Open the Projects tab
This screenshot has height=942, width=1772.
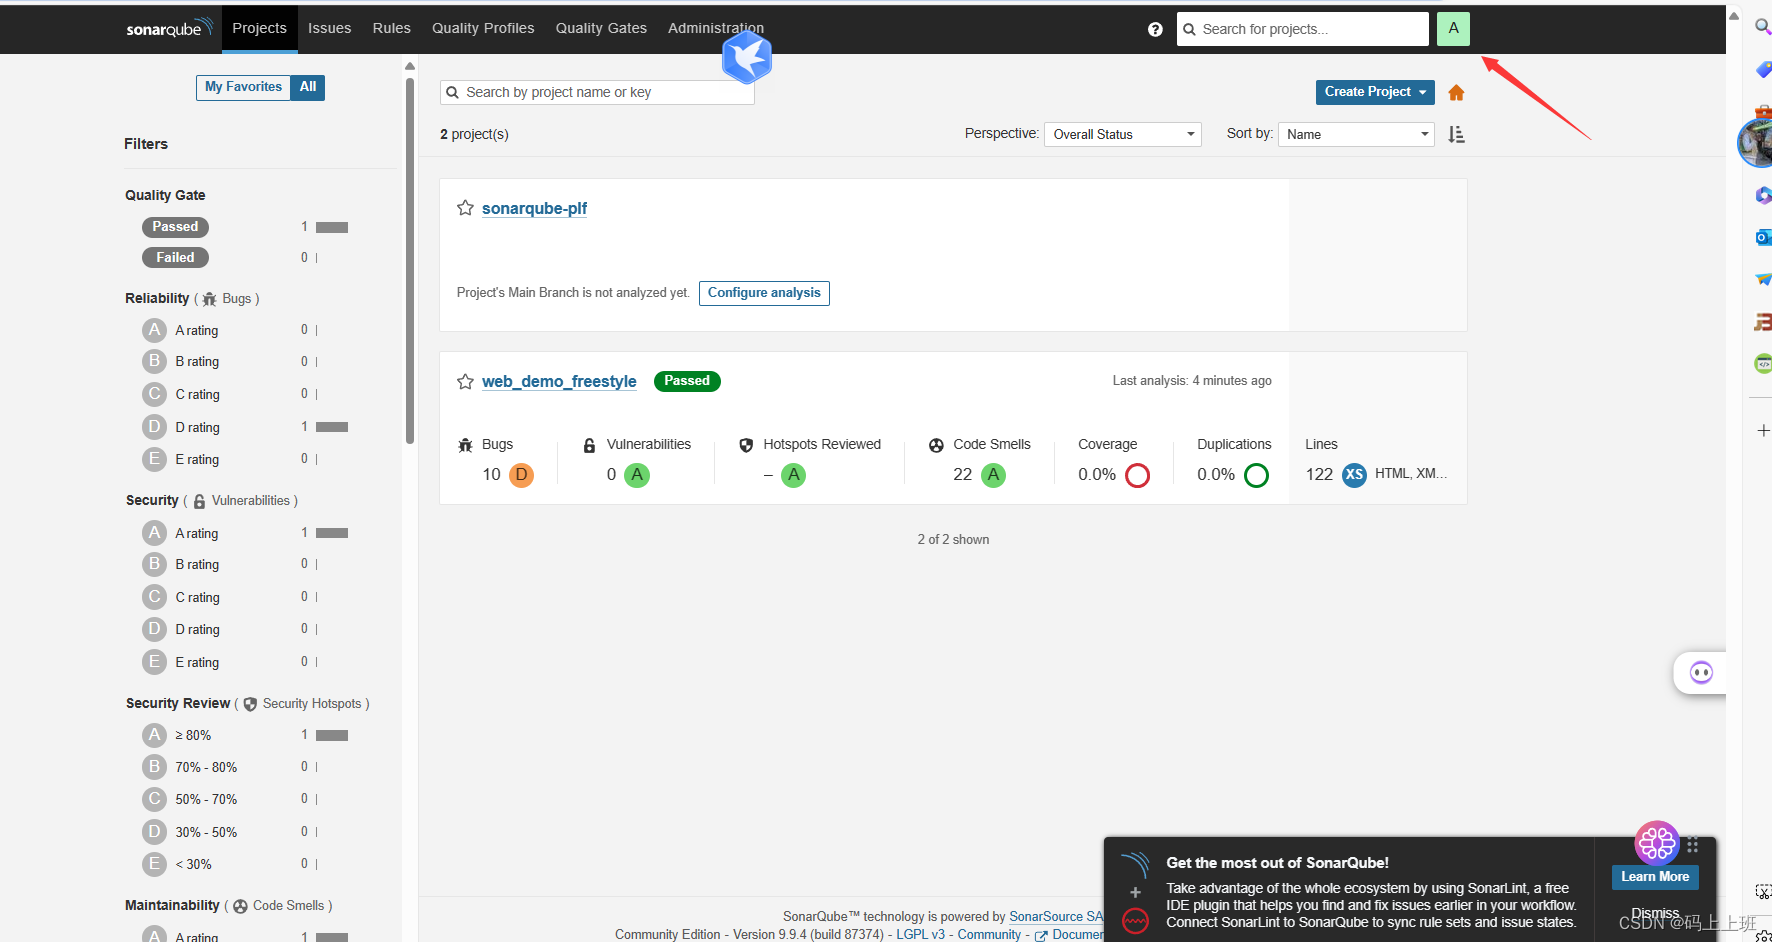click(259, 28)
